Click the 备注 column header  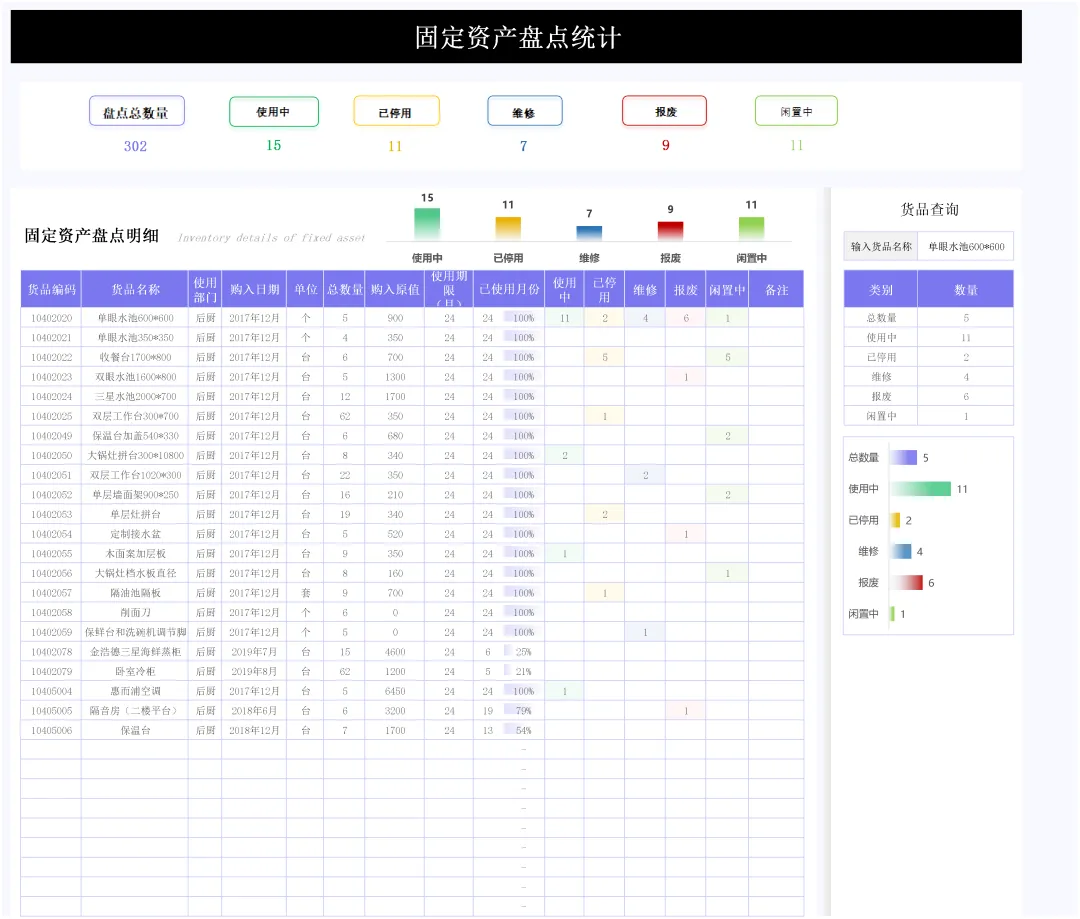pyautogui.click(x=776, y=289)
